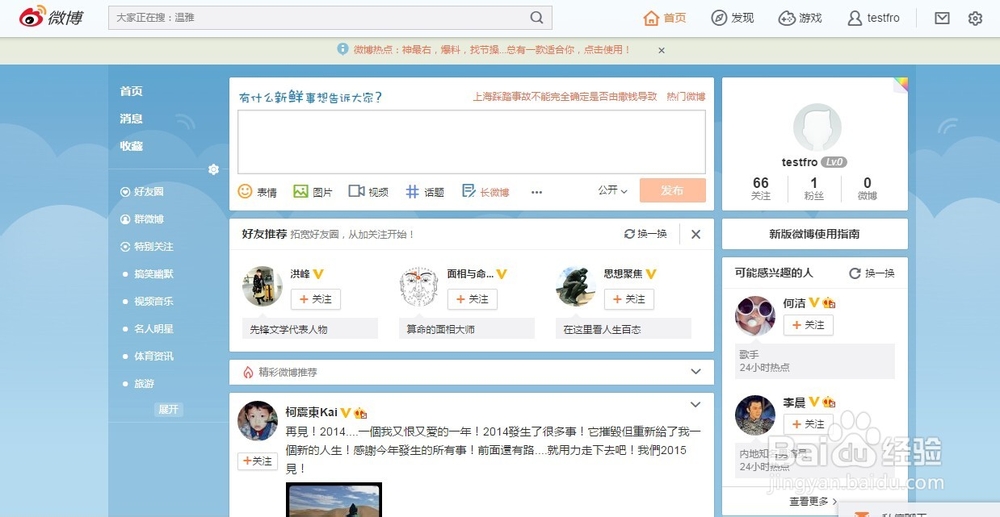
Task: Open the 发现 compass icon
Action: click(x=719, y=18)
